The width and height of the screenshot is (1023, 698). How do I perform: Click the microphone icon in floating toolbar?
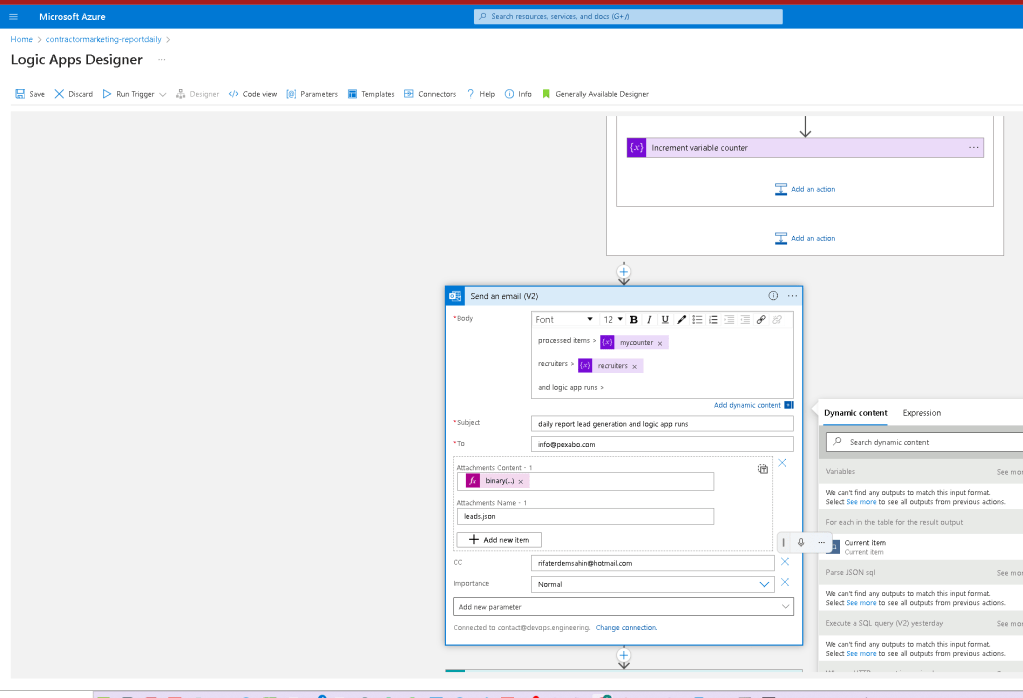coord(801,542)
